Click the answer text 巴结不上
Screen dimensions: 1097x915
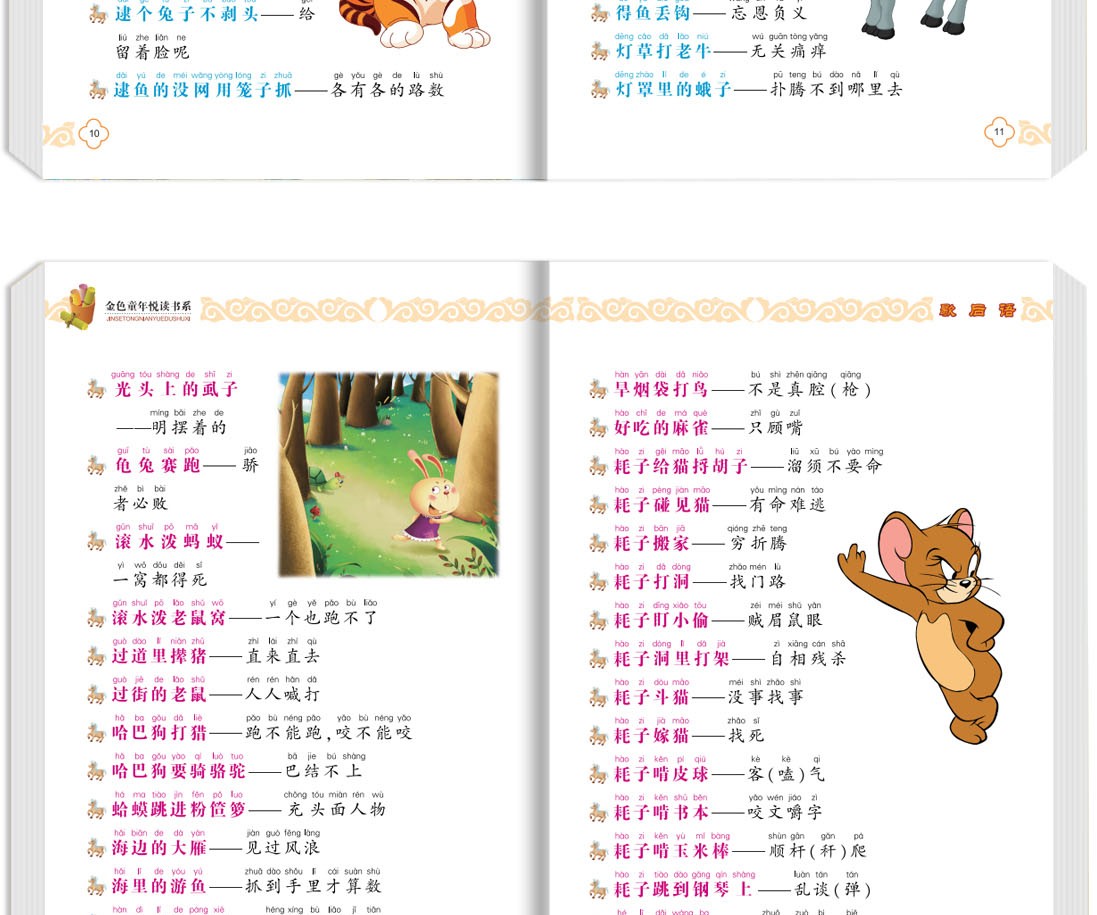324,771
